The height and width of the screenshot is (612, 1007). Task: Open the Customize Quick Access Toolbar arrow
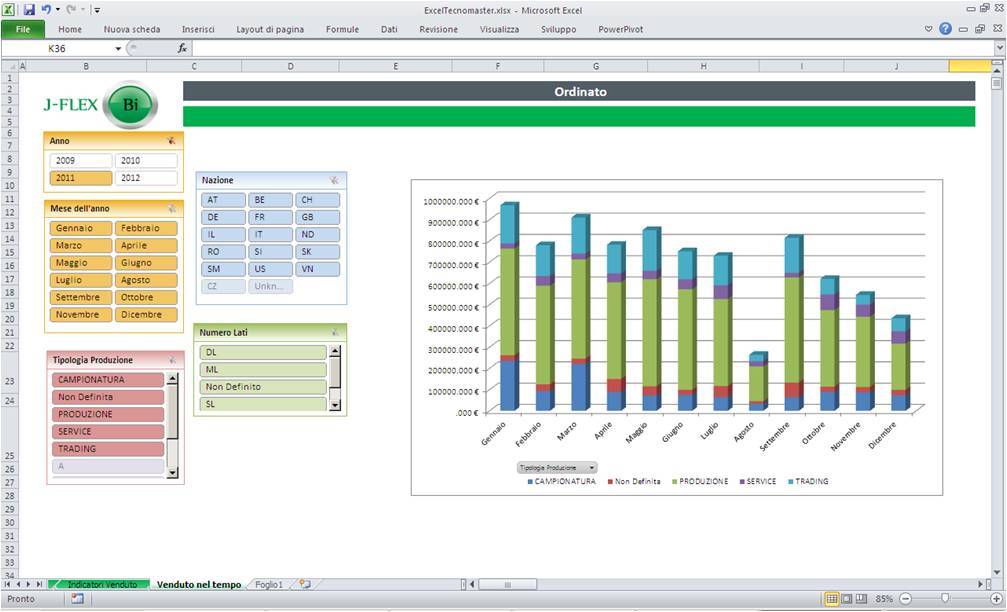click(97, 10)
